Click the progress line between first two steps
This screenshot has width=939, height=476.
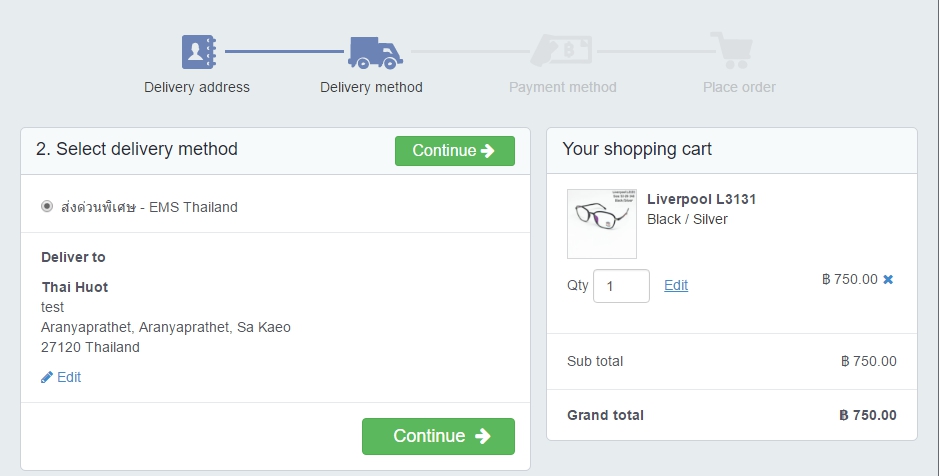tap(283, 51)
